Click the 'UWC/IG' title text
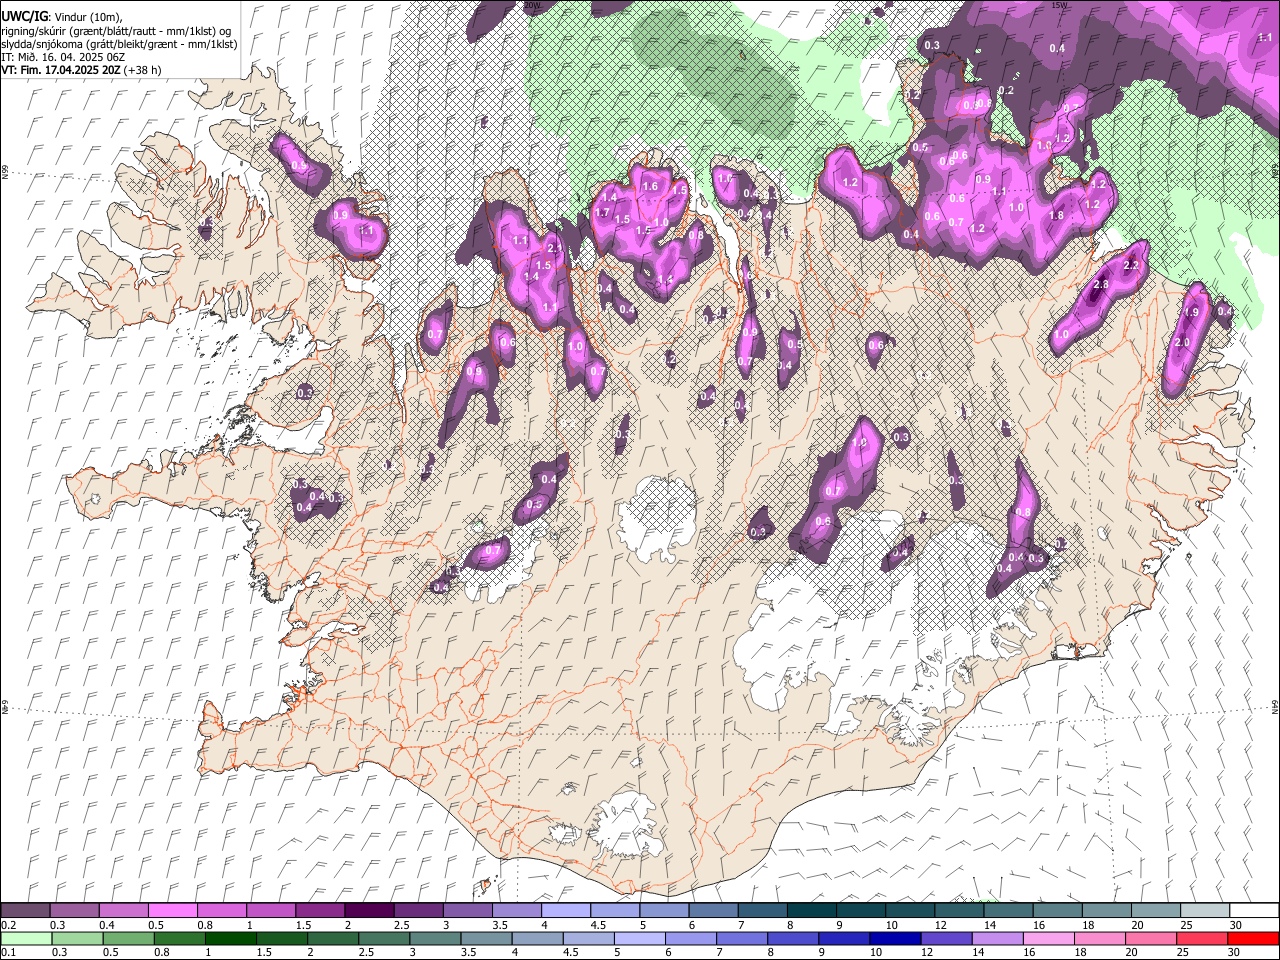1280x960 pixels. pos(23,16)
